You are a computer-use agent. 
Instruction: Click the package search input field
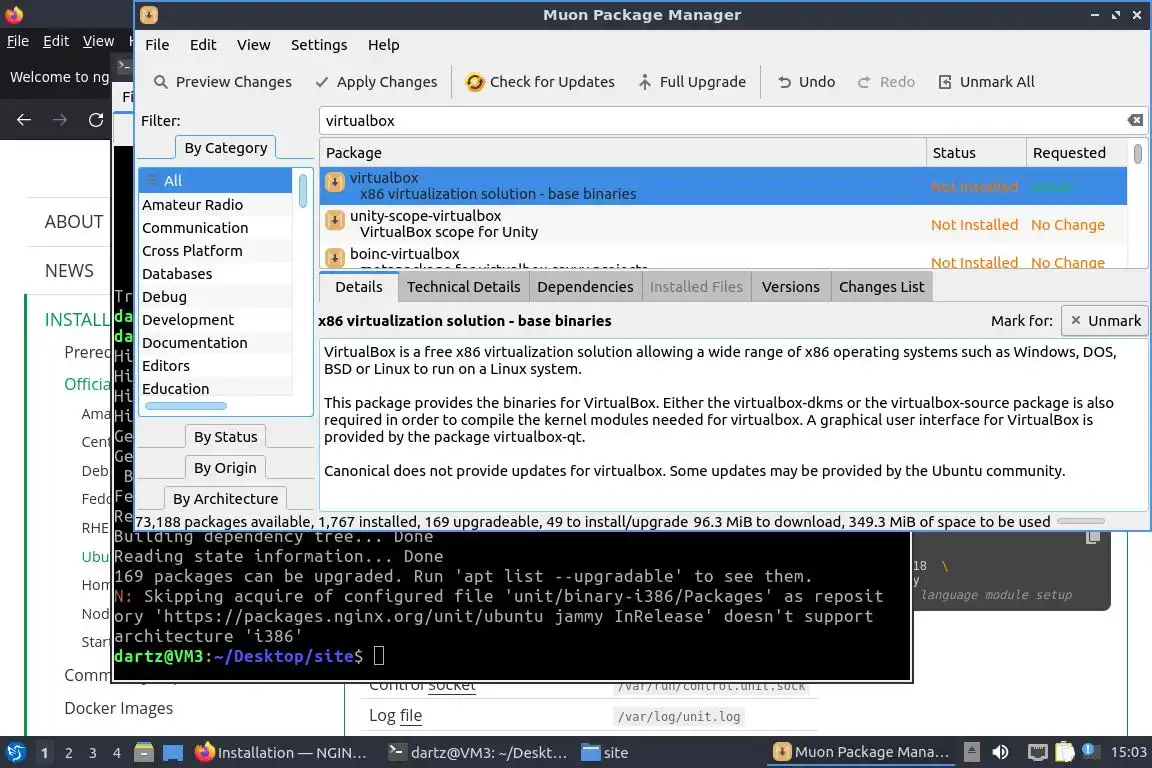click(724, 121)
